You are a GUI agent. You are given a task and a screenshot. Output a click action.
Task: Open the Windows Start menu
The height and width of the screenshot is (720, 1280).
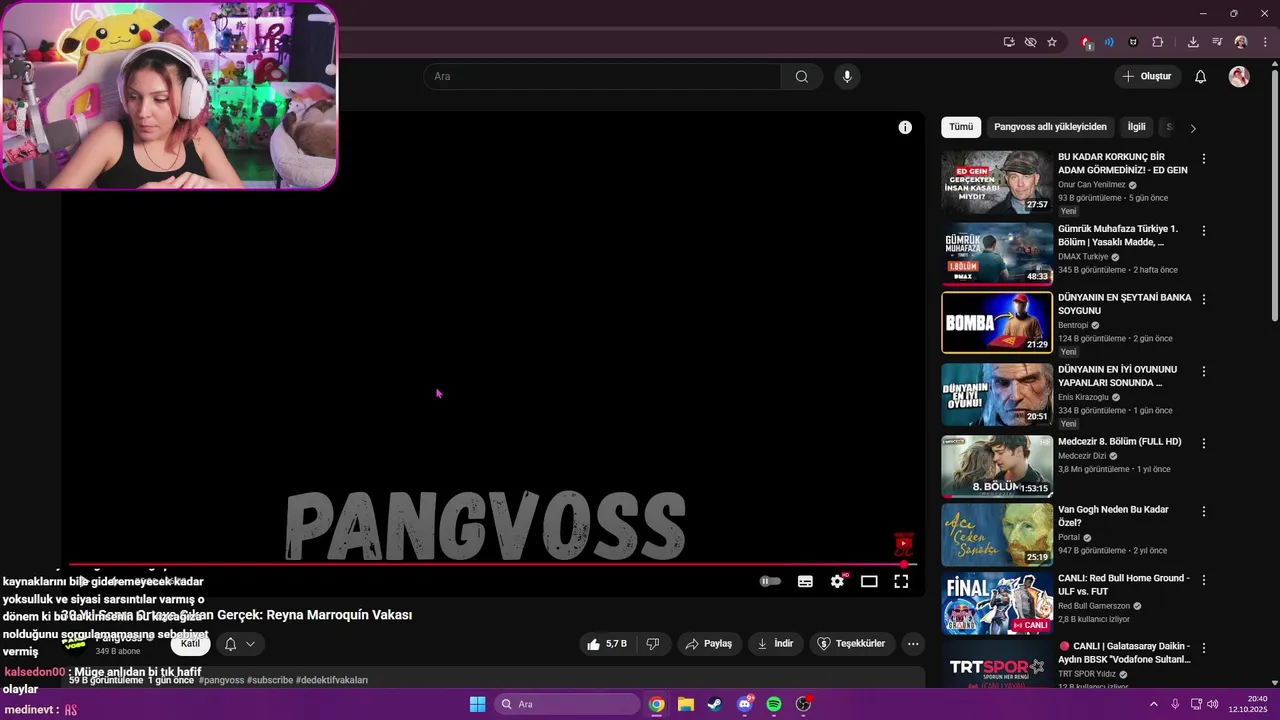[477, 704]
